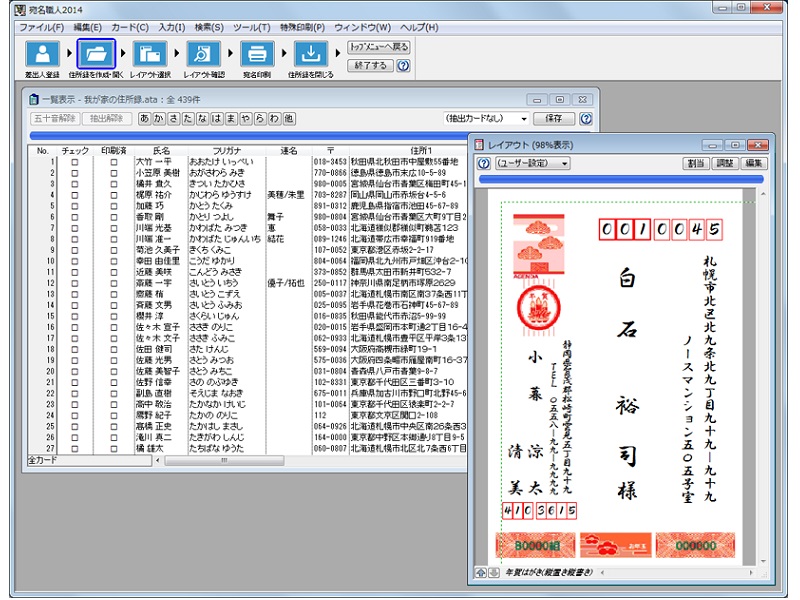The image size is (800, 600).
Task: Click the 編集 button in Layout window
Action: 753,163
